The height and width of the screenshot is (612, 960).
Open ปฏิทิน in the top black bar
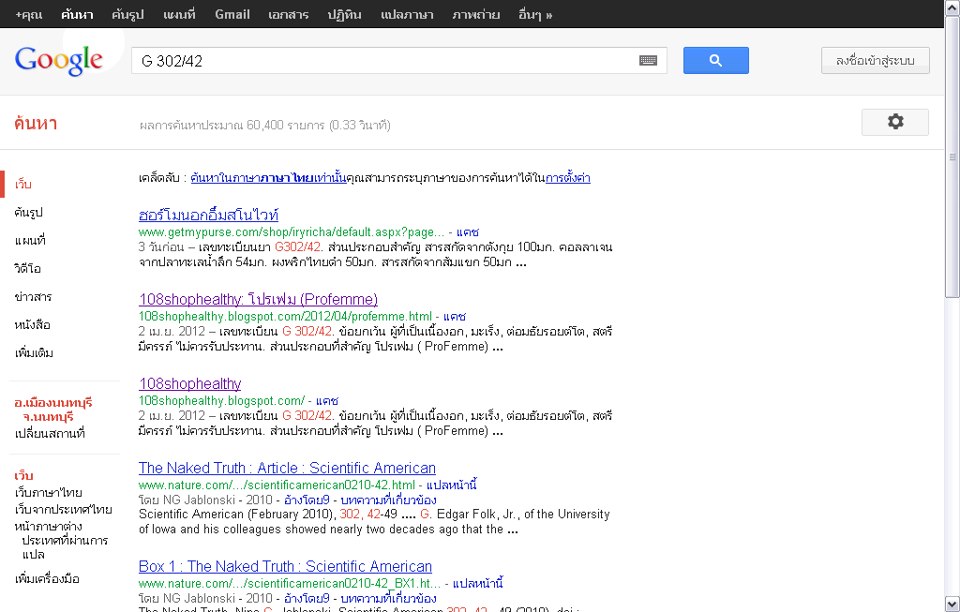344,15
